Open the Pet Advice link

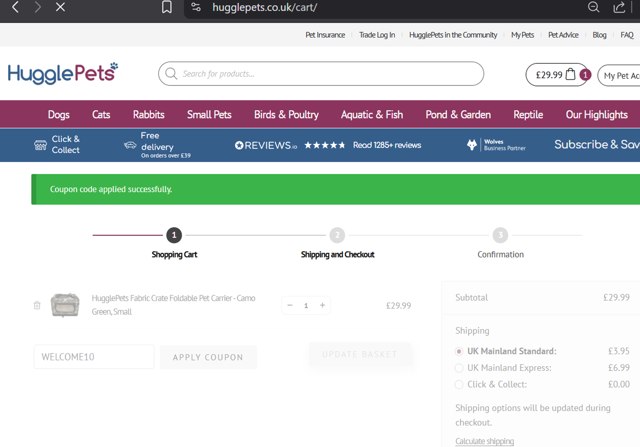coord(563,35)
